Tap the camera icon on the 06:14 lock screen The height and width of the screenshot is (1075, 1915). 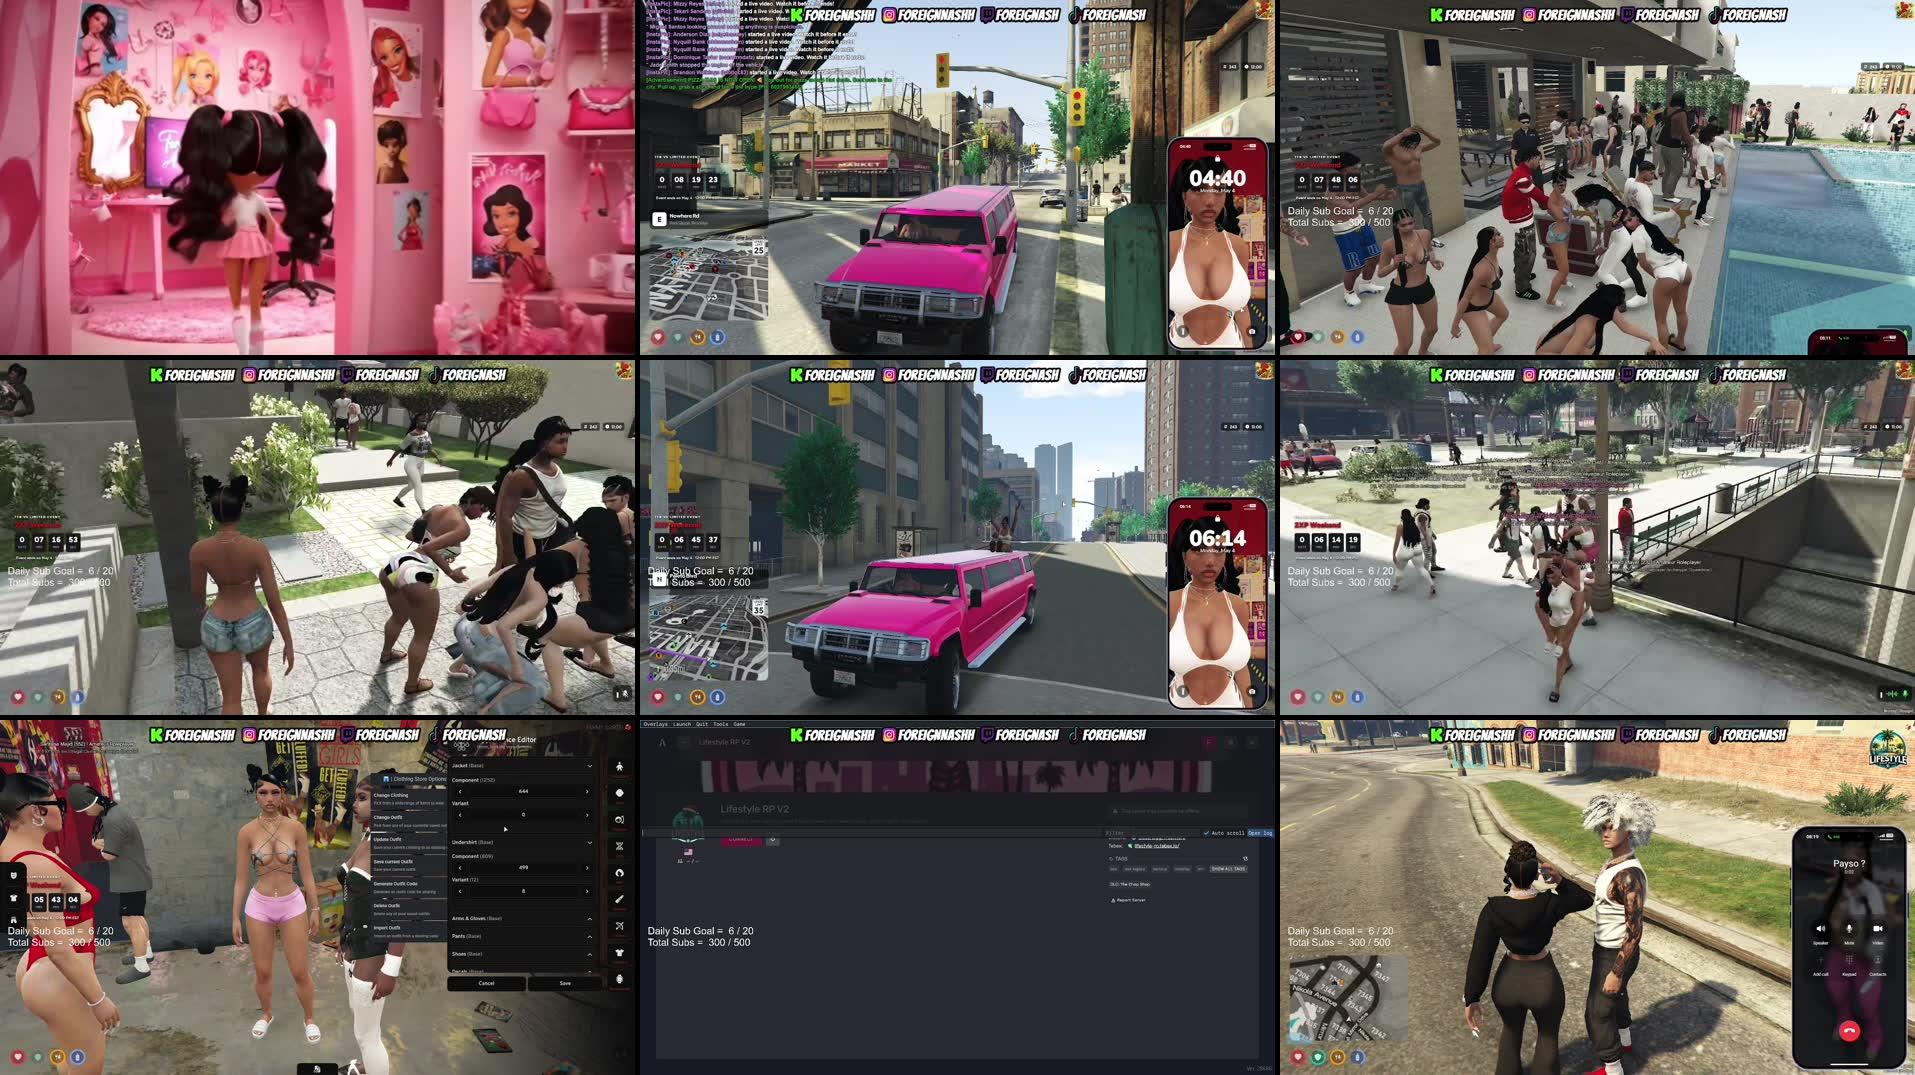click(x=1251, y=691)
